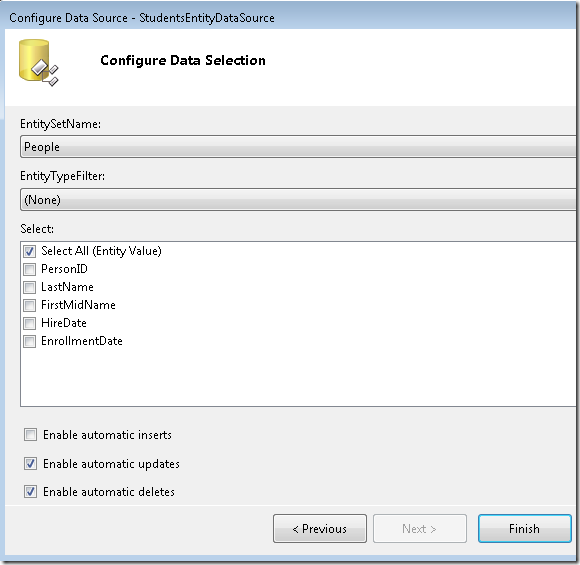Check the Select All (Entity Value) checkbox
Viewport: 580px width, 565px height.
click(x=30, y=251)
